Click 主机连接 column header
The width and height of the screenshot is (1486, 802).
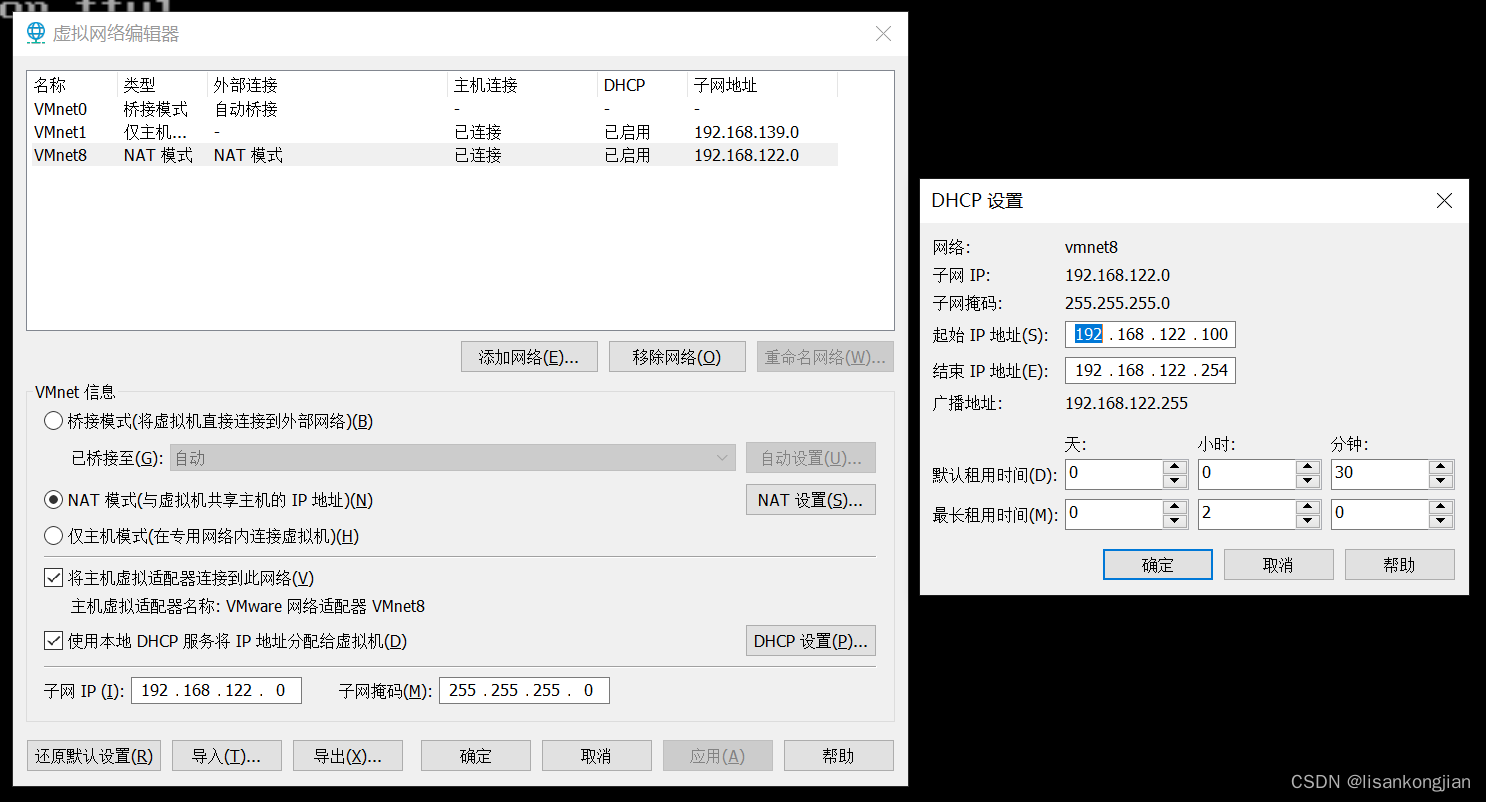tap(522, 85)
